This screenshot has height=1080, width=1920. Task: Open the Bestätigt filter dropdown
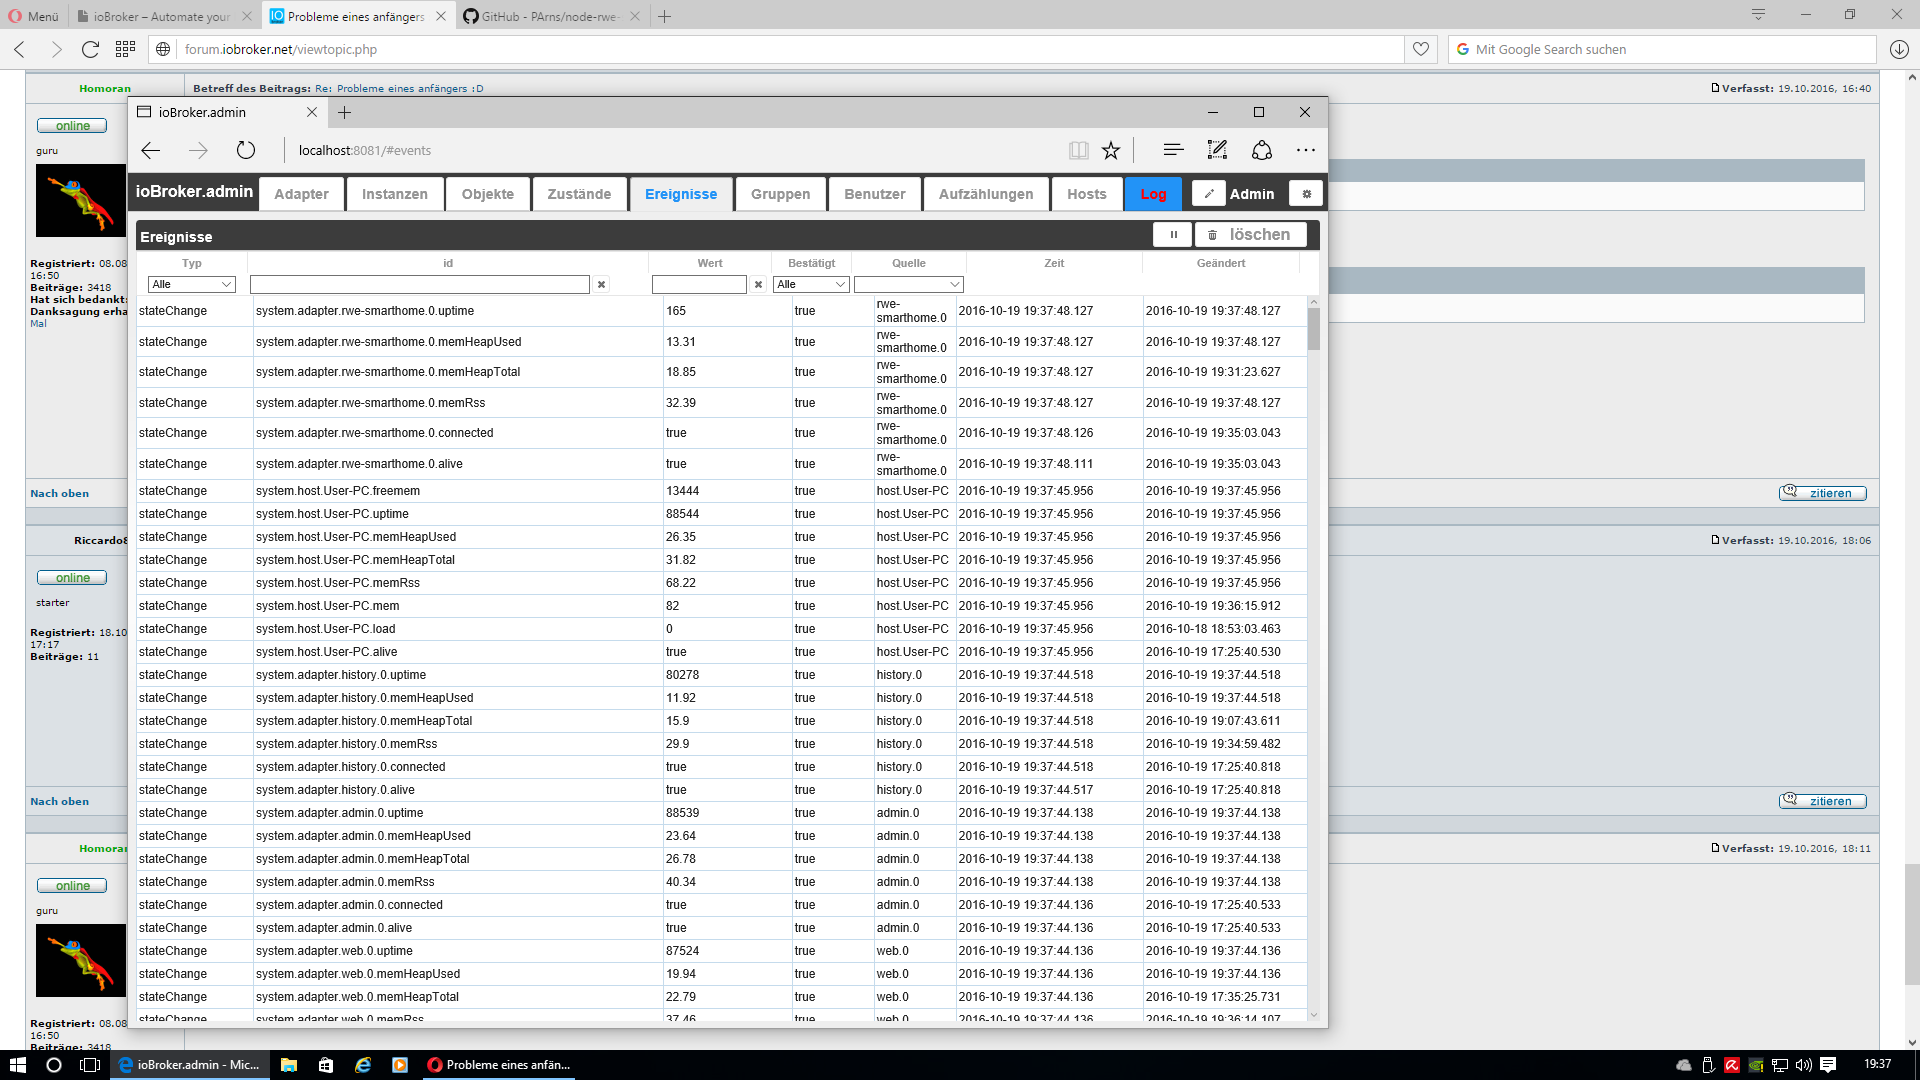click(x=811, y=285)
